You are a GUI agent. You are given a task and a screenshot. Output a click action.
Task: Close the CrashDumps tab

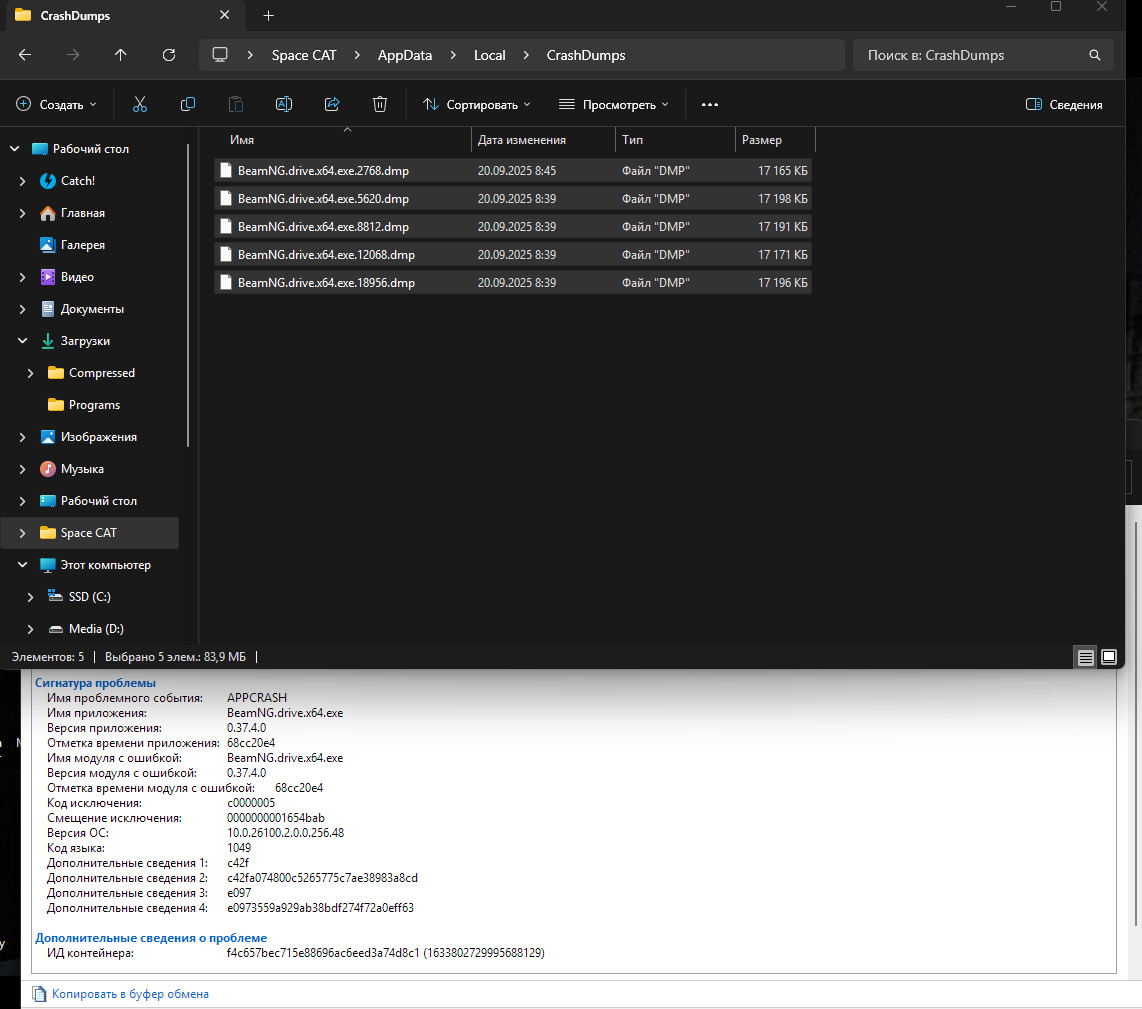[x=224, y=15]
